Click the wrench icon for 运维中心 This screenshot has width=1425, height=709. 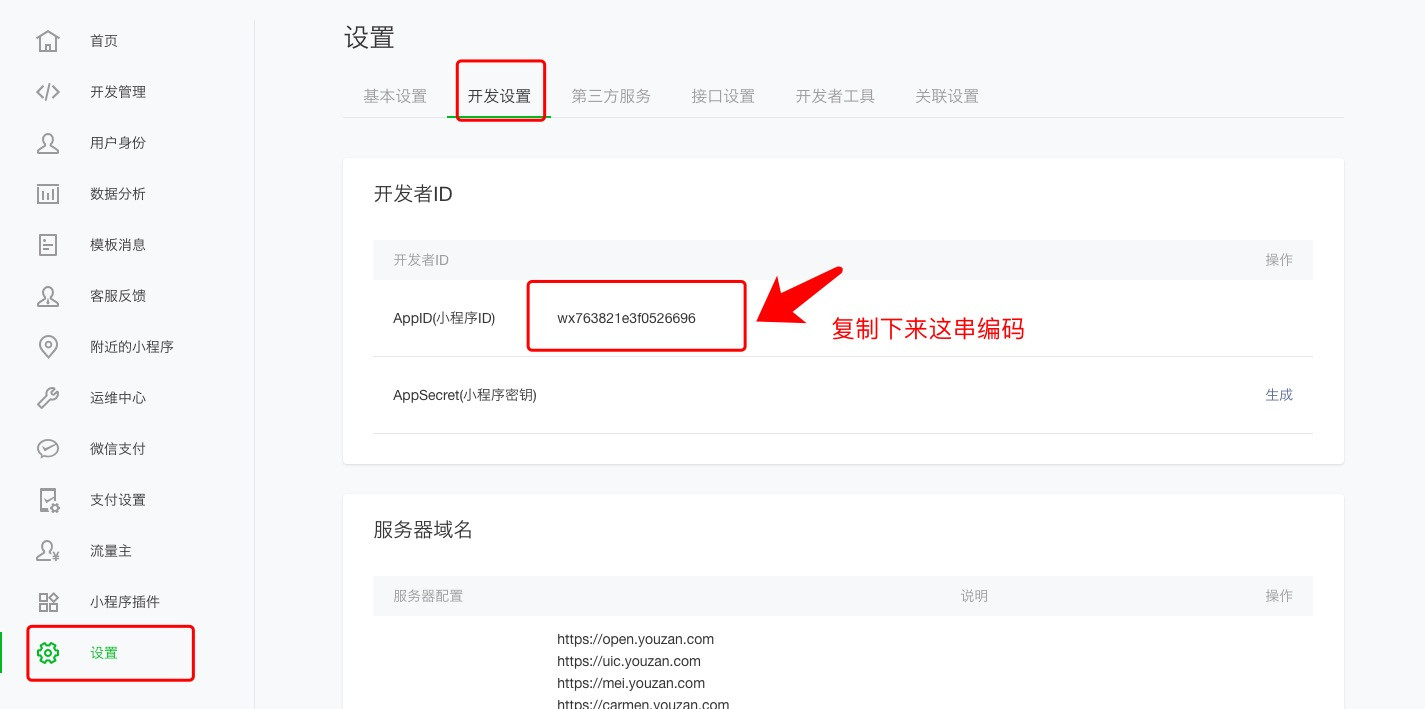point(48,398)
